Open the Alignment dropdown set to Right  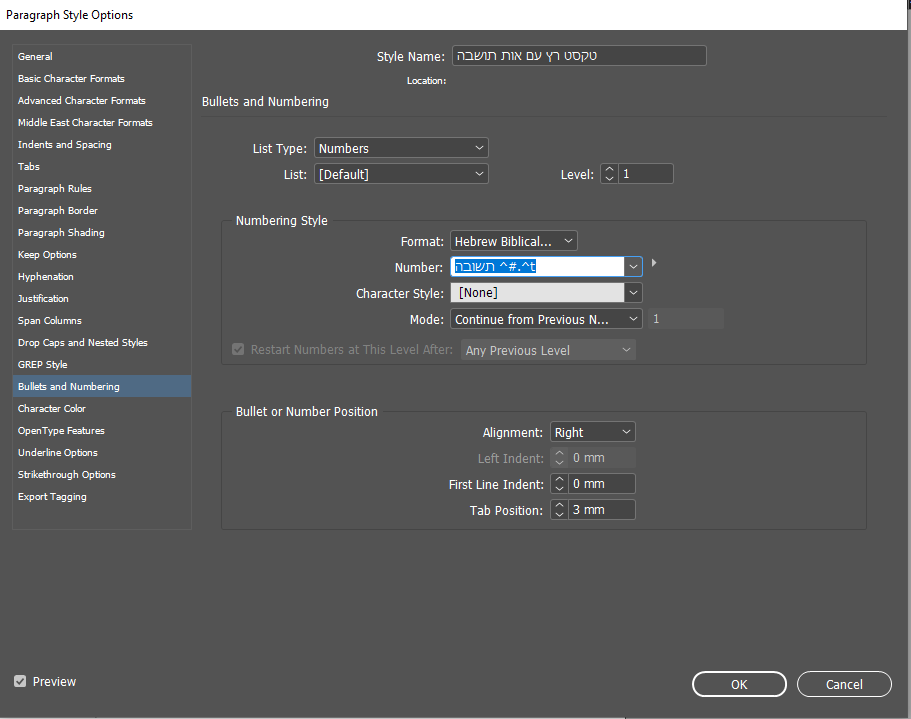point(593,432)
